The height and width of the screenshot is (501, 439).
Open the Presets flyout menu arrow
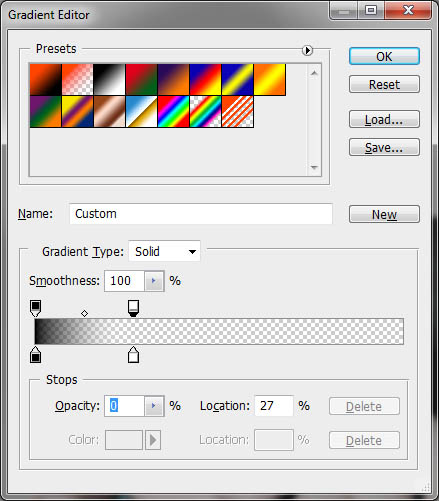pyautogui.click(x=307, y=50)
